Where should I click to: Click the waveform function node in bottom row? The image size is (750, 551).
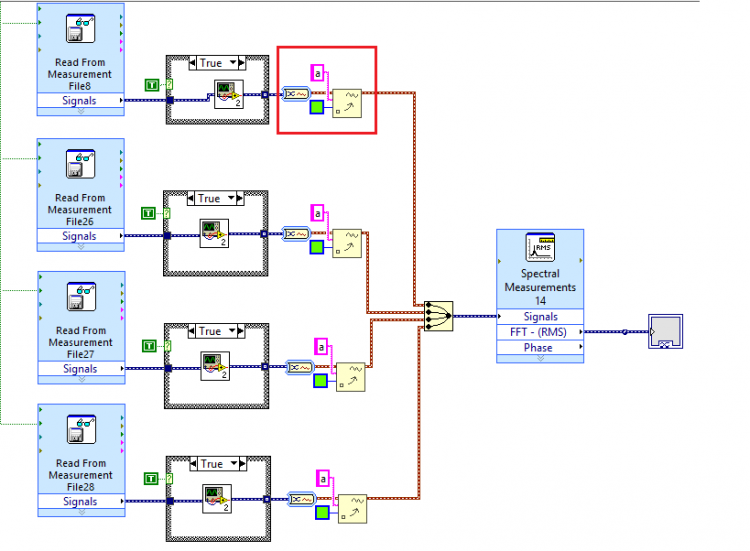tap(353, 509)
